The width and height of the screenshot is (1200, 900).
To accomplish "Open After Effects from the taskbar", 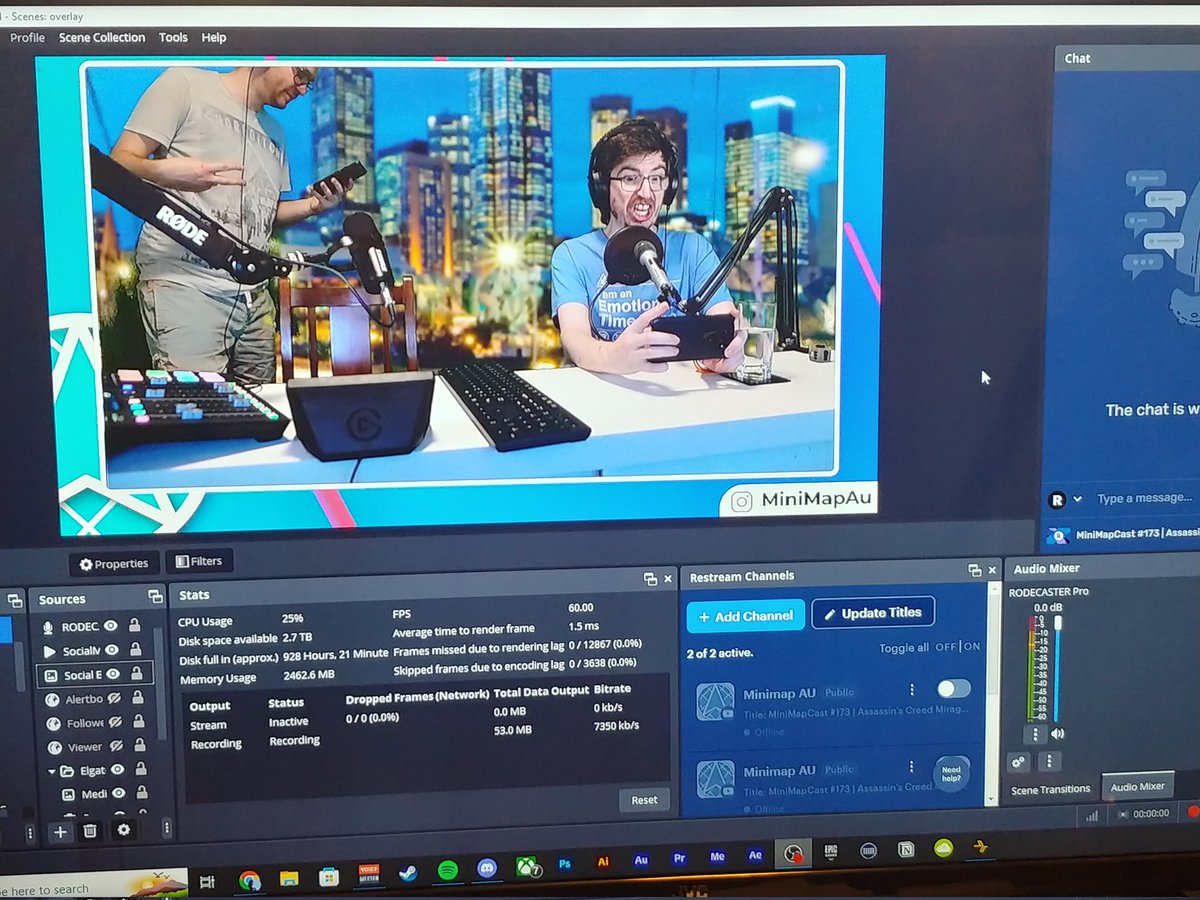I will pyautogui.click(x=755, y=856).
